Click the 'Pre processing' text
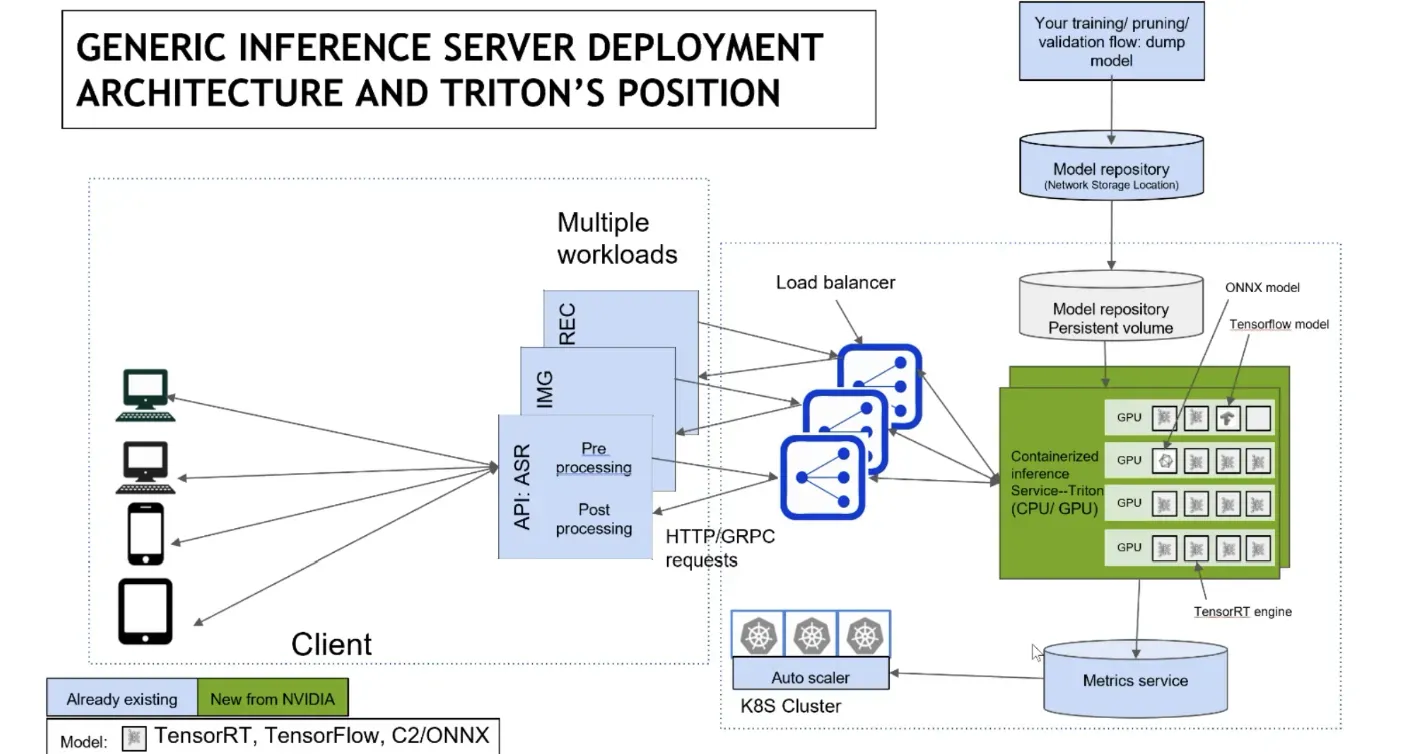1420x754 pixels. click(594, 458)
